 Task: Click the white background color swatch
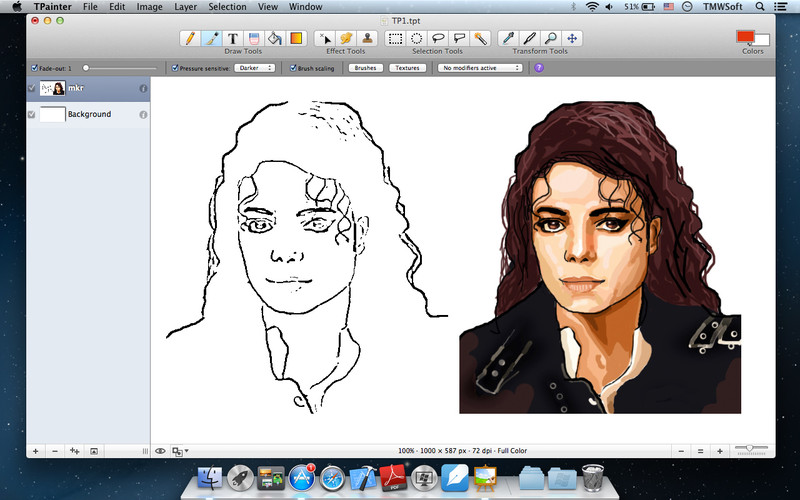pyautogui.click(x=763, y=40)
